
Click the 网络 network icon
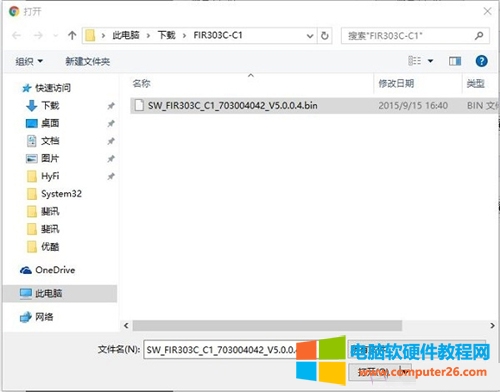point(26,317)
